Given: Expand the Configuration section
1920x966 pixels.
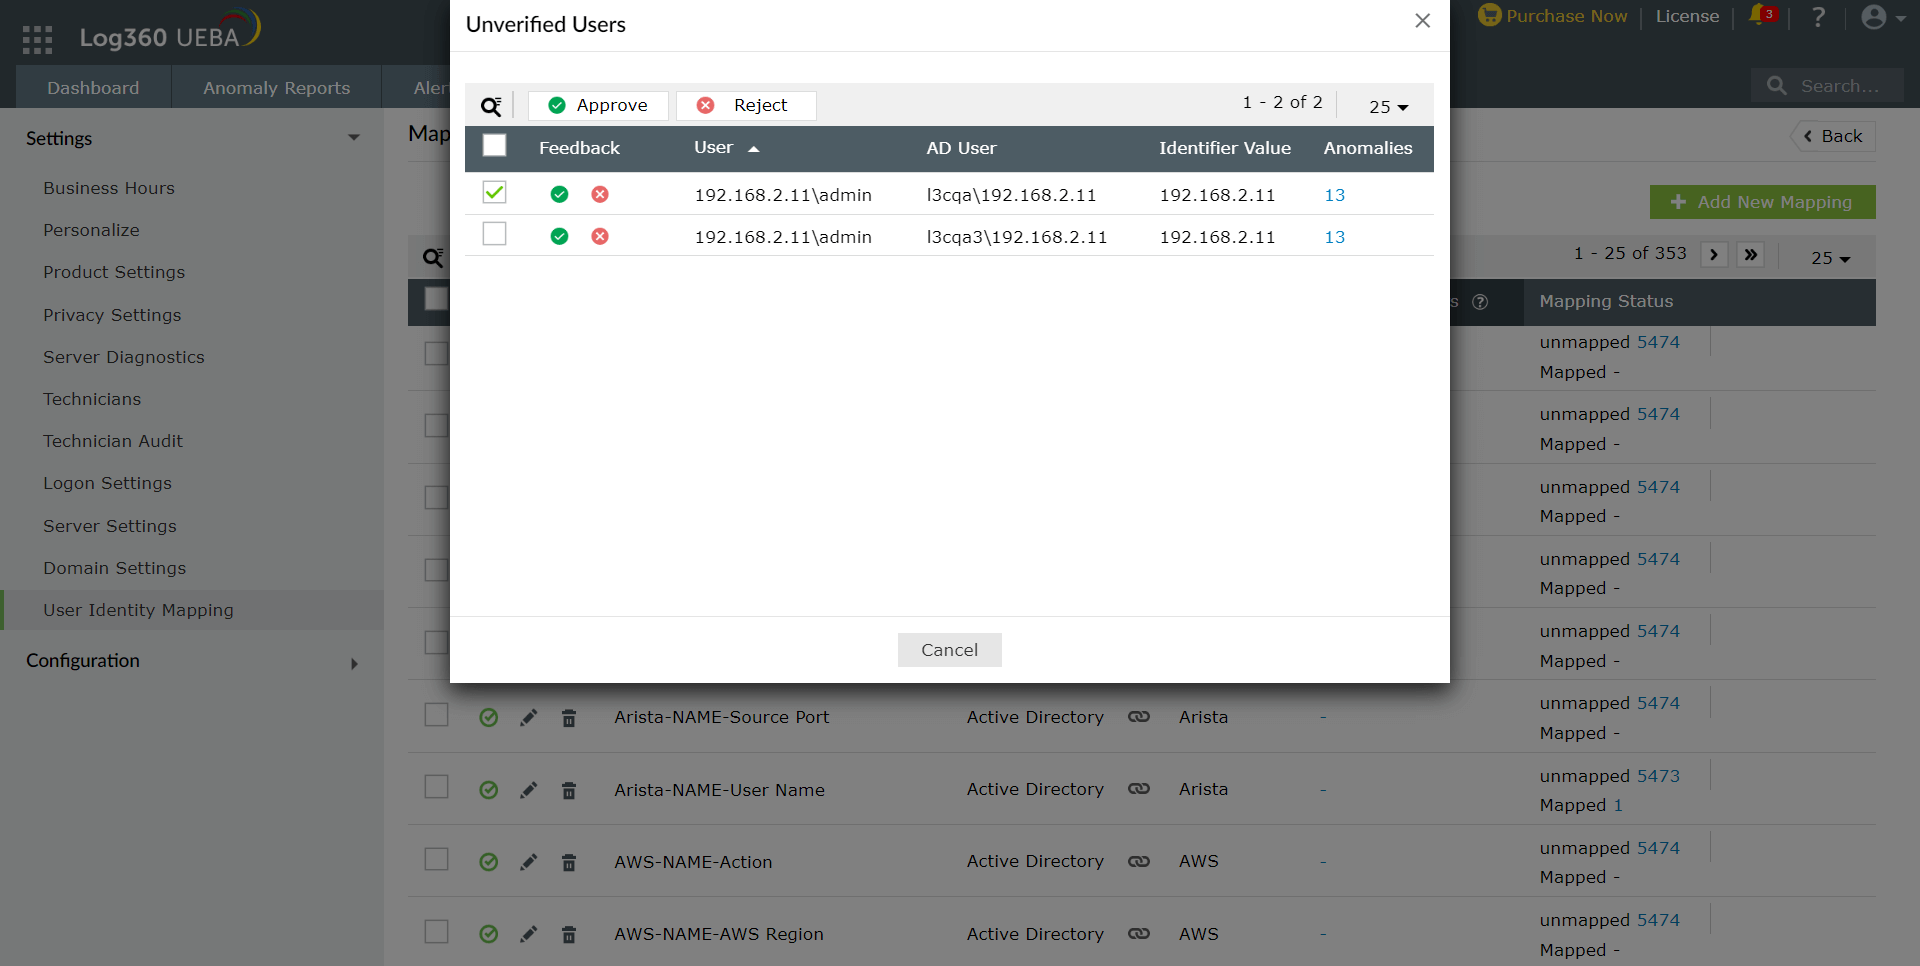Looking at the screenshot, I should [354, 663].
